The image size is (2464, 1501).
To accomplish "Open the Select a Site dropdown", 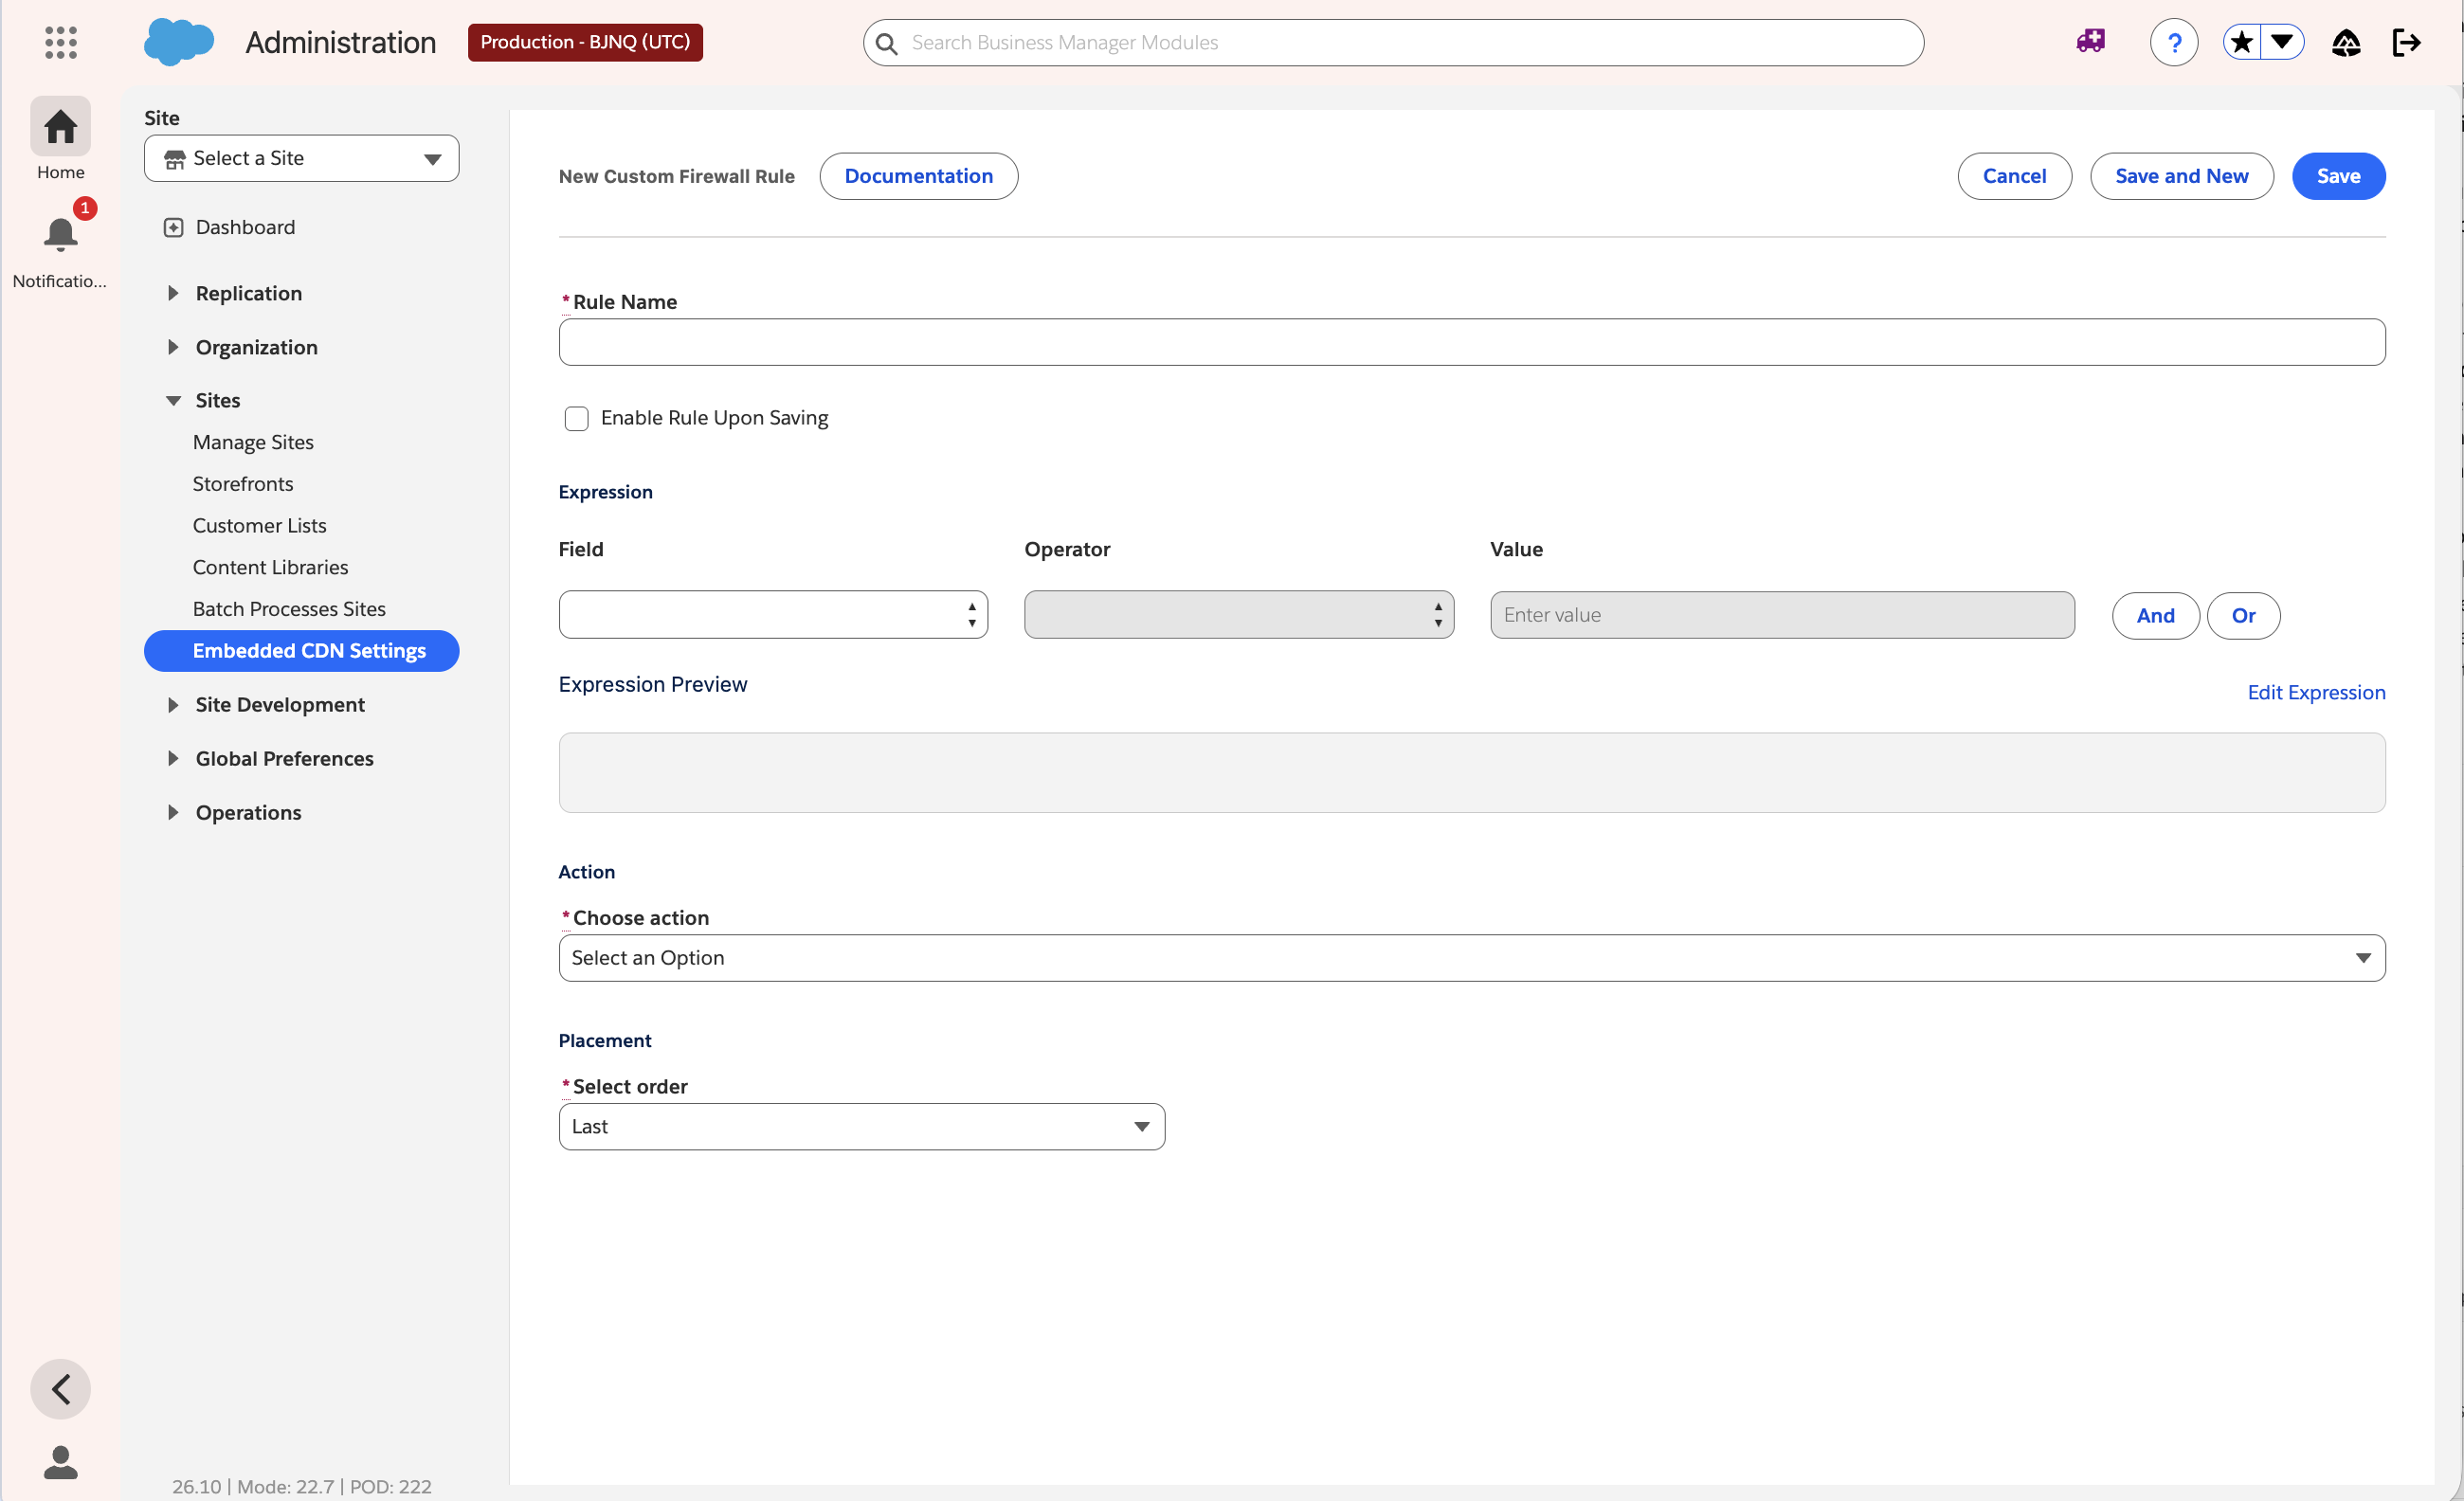I will tap(302, 158).
